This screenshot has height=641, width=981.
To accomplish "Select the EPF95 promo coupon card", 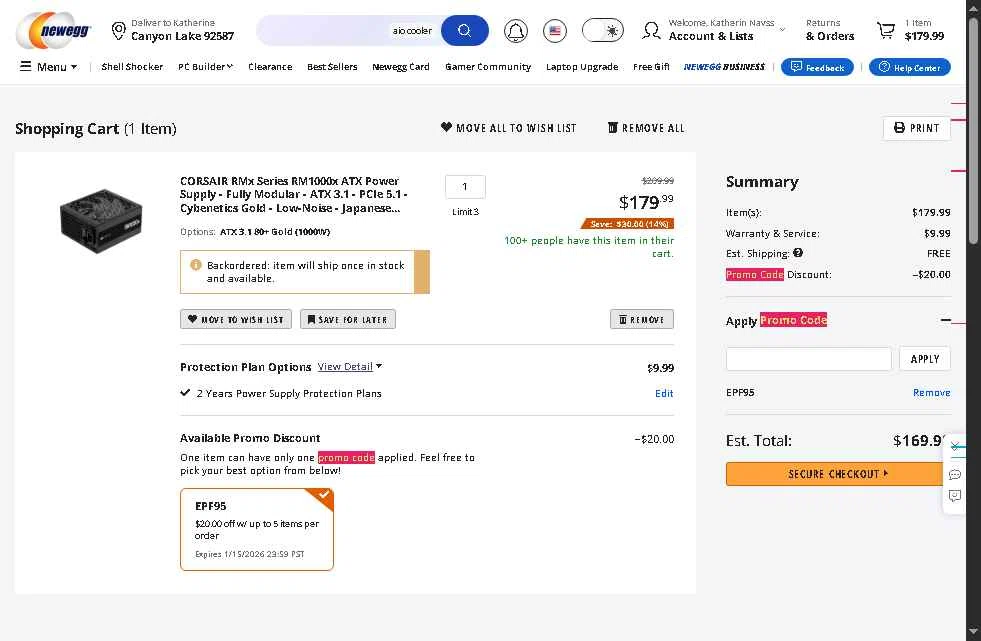I will coord(257,529).
